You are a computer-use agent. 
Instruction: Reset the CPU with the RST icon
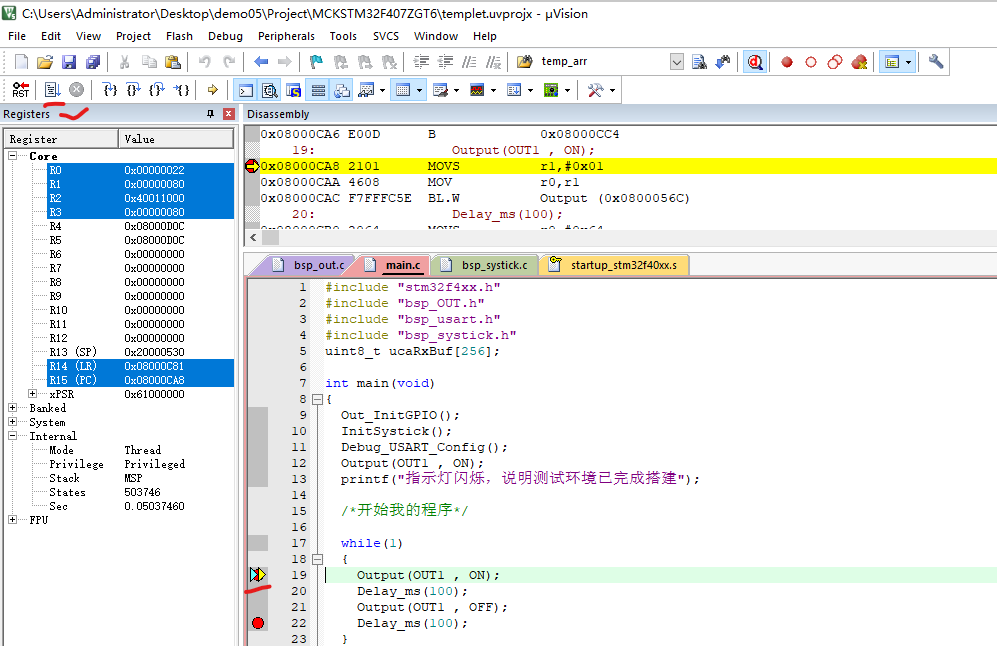[x=20, y=90]
